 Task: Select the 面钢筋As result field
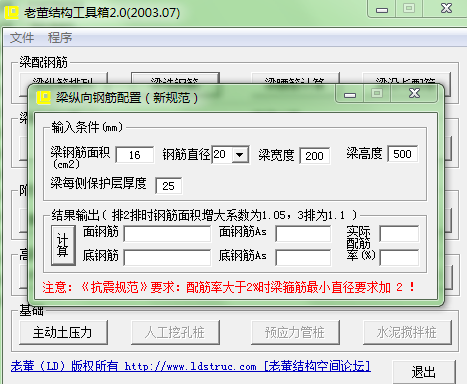pyautogui.click(x=303, y=234)
